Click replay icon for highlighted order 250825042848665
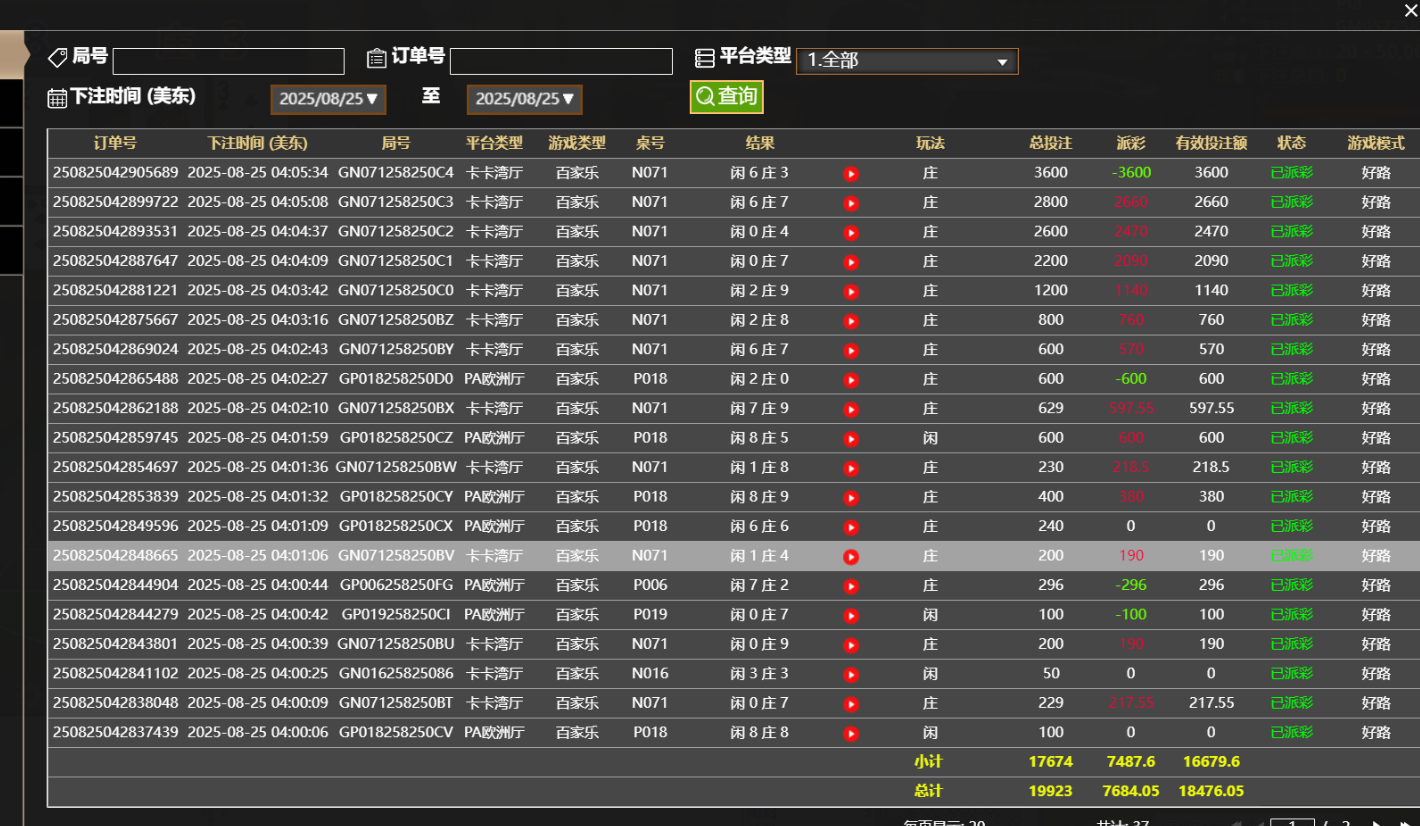 click(x=851, y=557)
